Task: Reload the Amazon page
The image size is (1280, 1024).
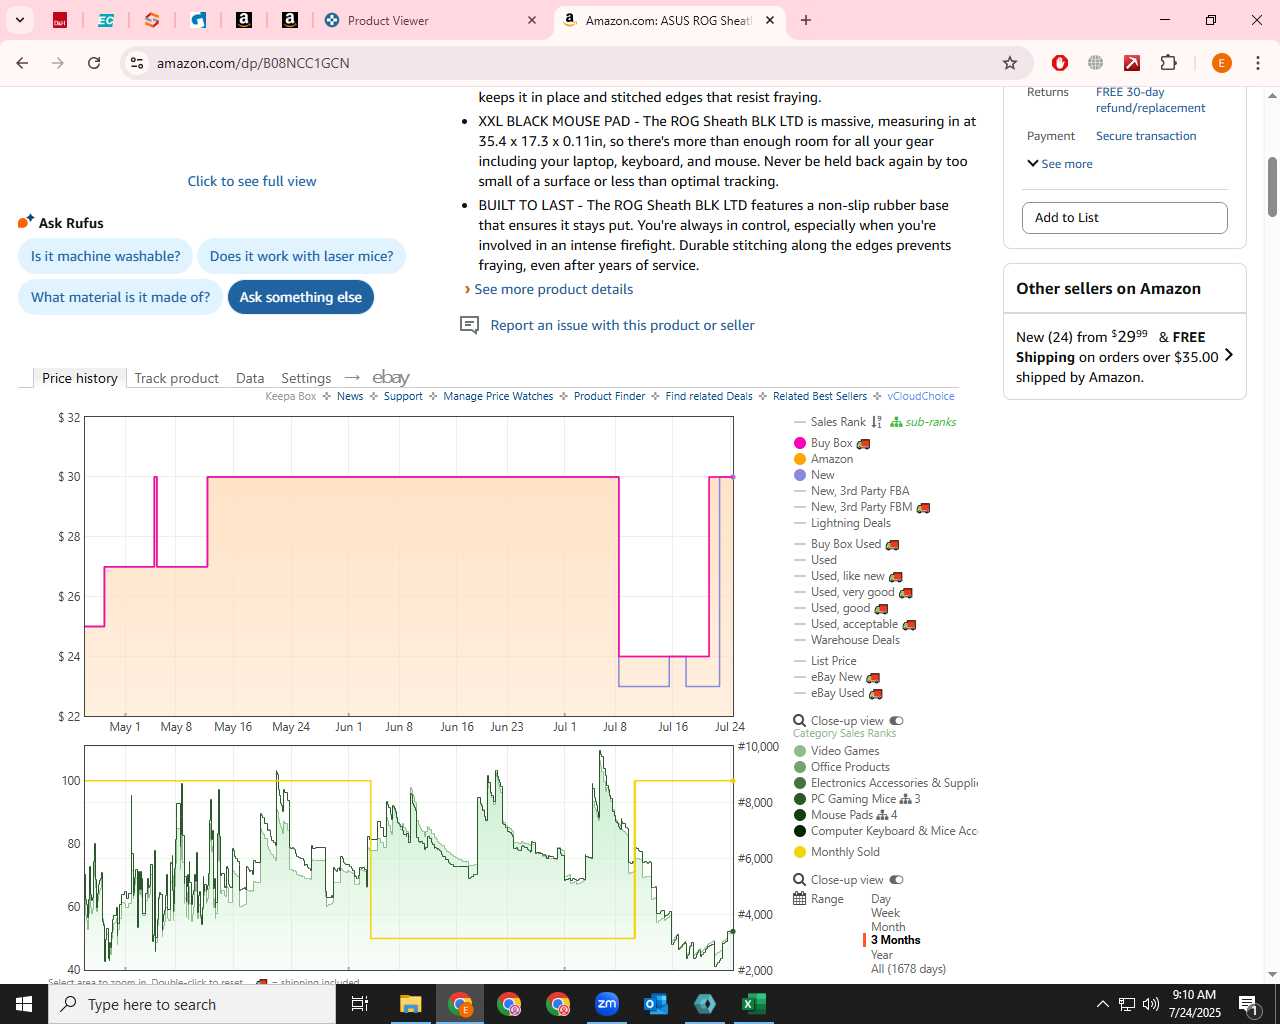Action: click(94, 63)
